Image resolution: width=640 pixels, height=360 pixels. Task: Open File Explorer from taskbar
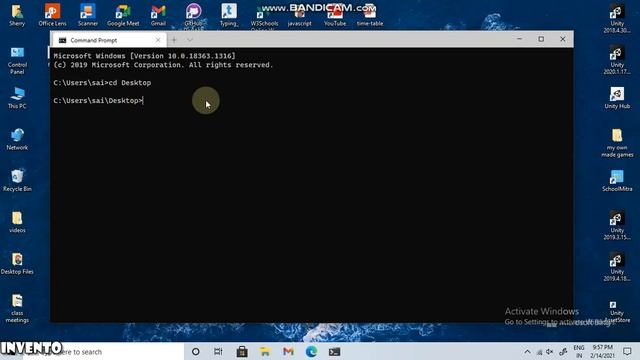point(265,351)
